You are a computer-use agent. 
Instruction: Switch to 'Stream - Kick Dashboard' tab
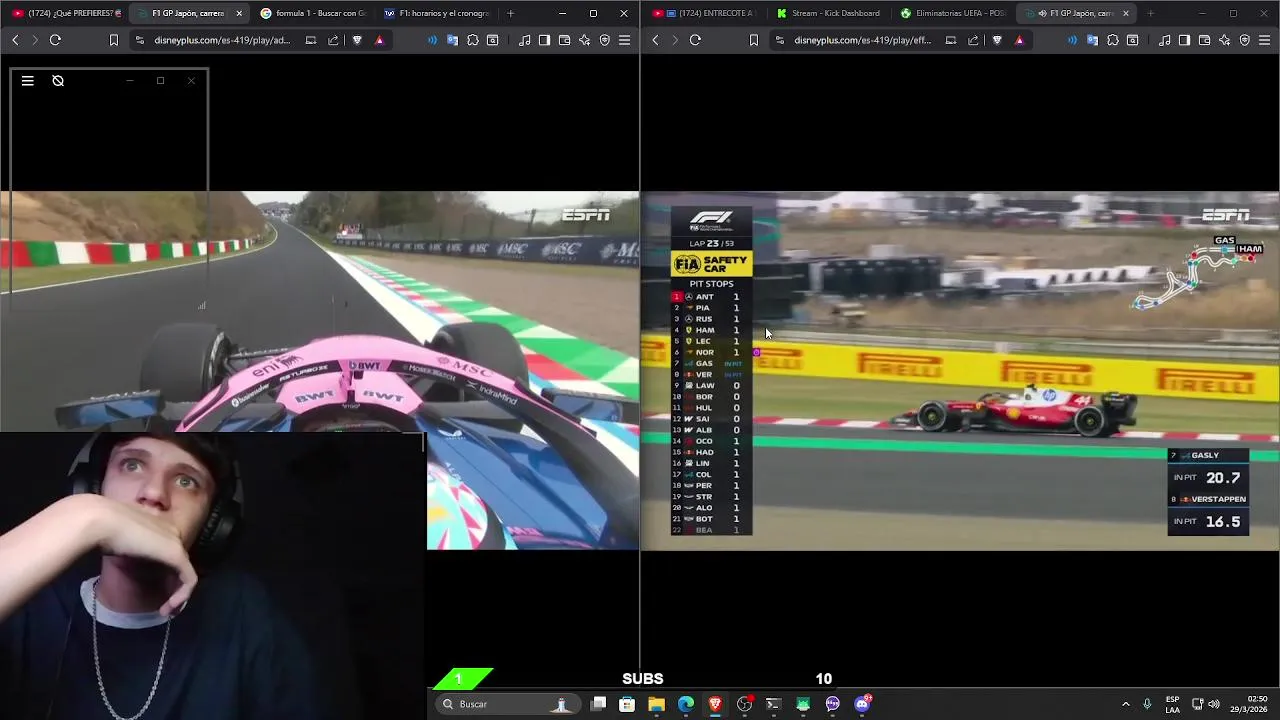point(830,13)
